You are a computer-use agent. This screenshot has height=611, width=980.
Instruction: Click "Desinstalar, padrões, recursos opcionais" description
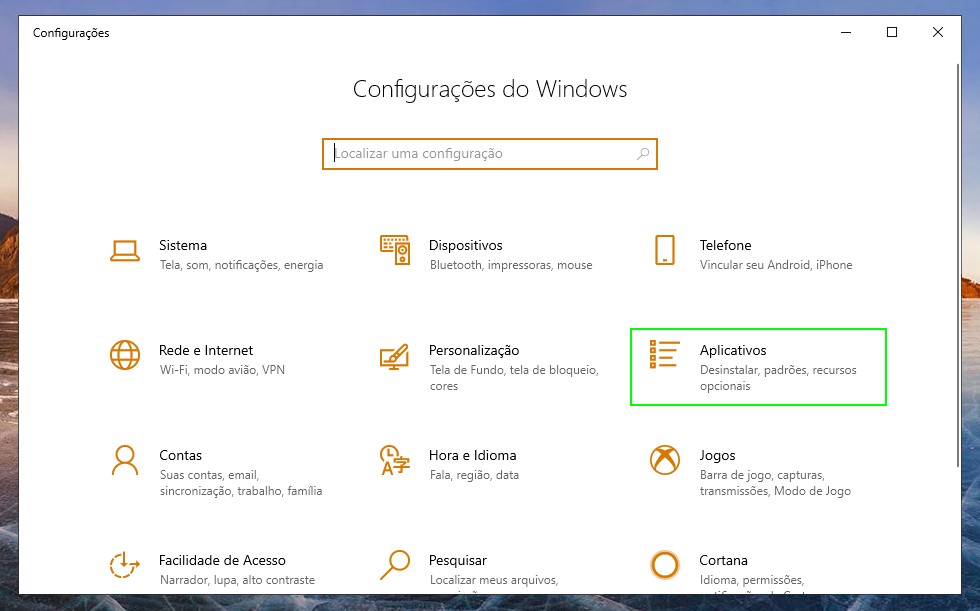(778, 378)
